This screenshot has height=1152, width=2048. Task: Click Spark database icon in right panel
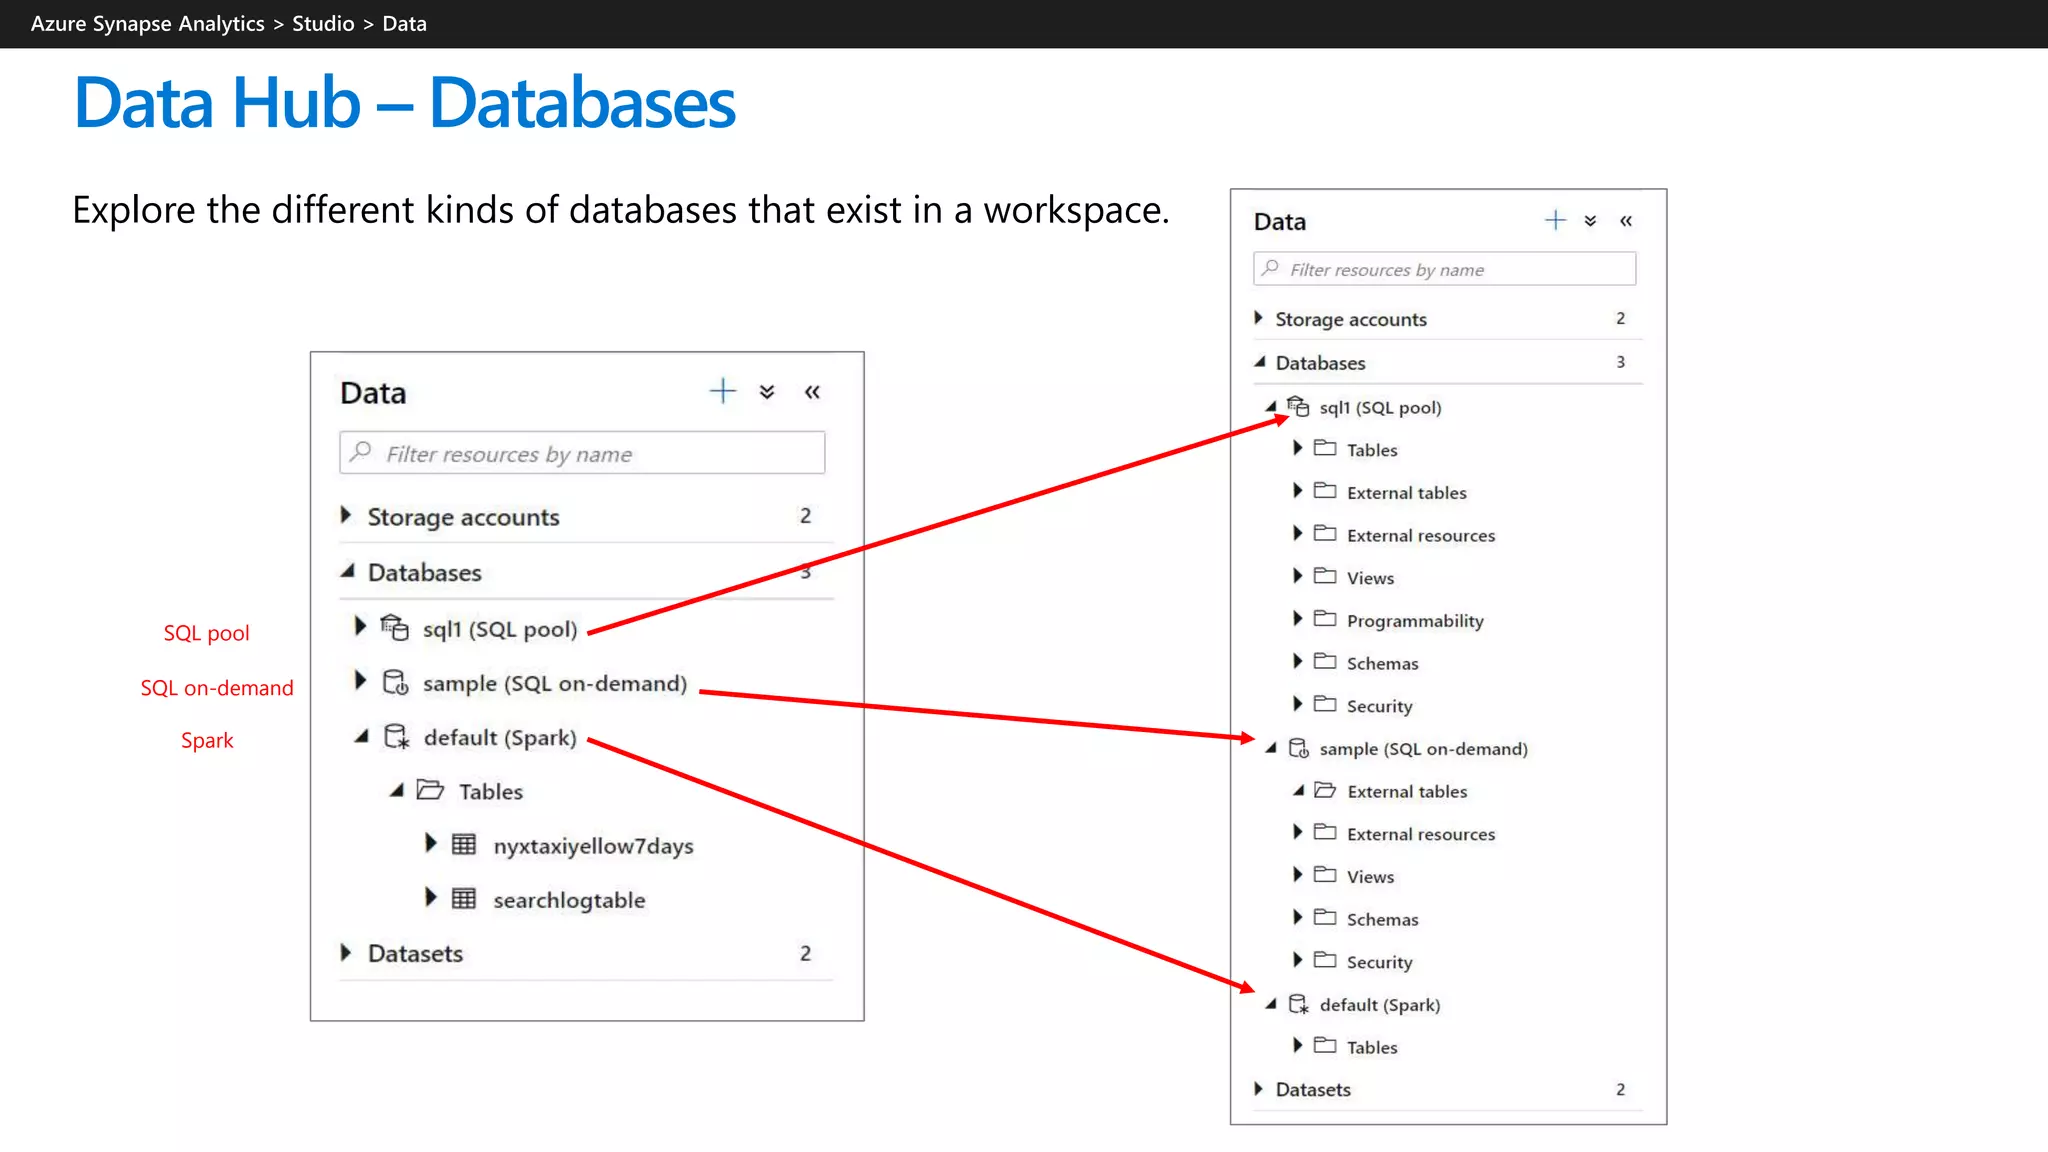[x=1298, y=1003]
